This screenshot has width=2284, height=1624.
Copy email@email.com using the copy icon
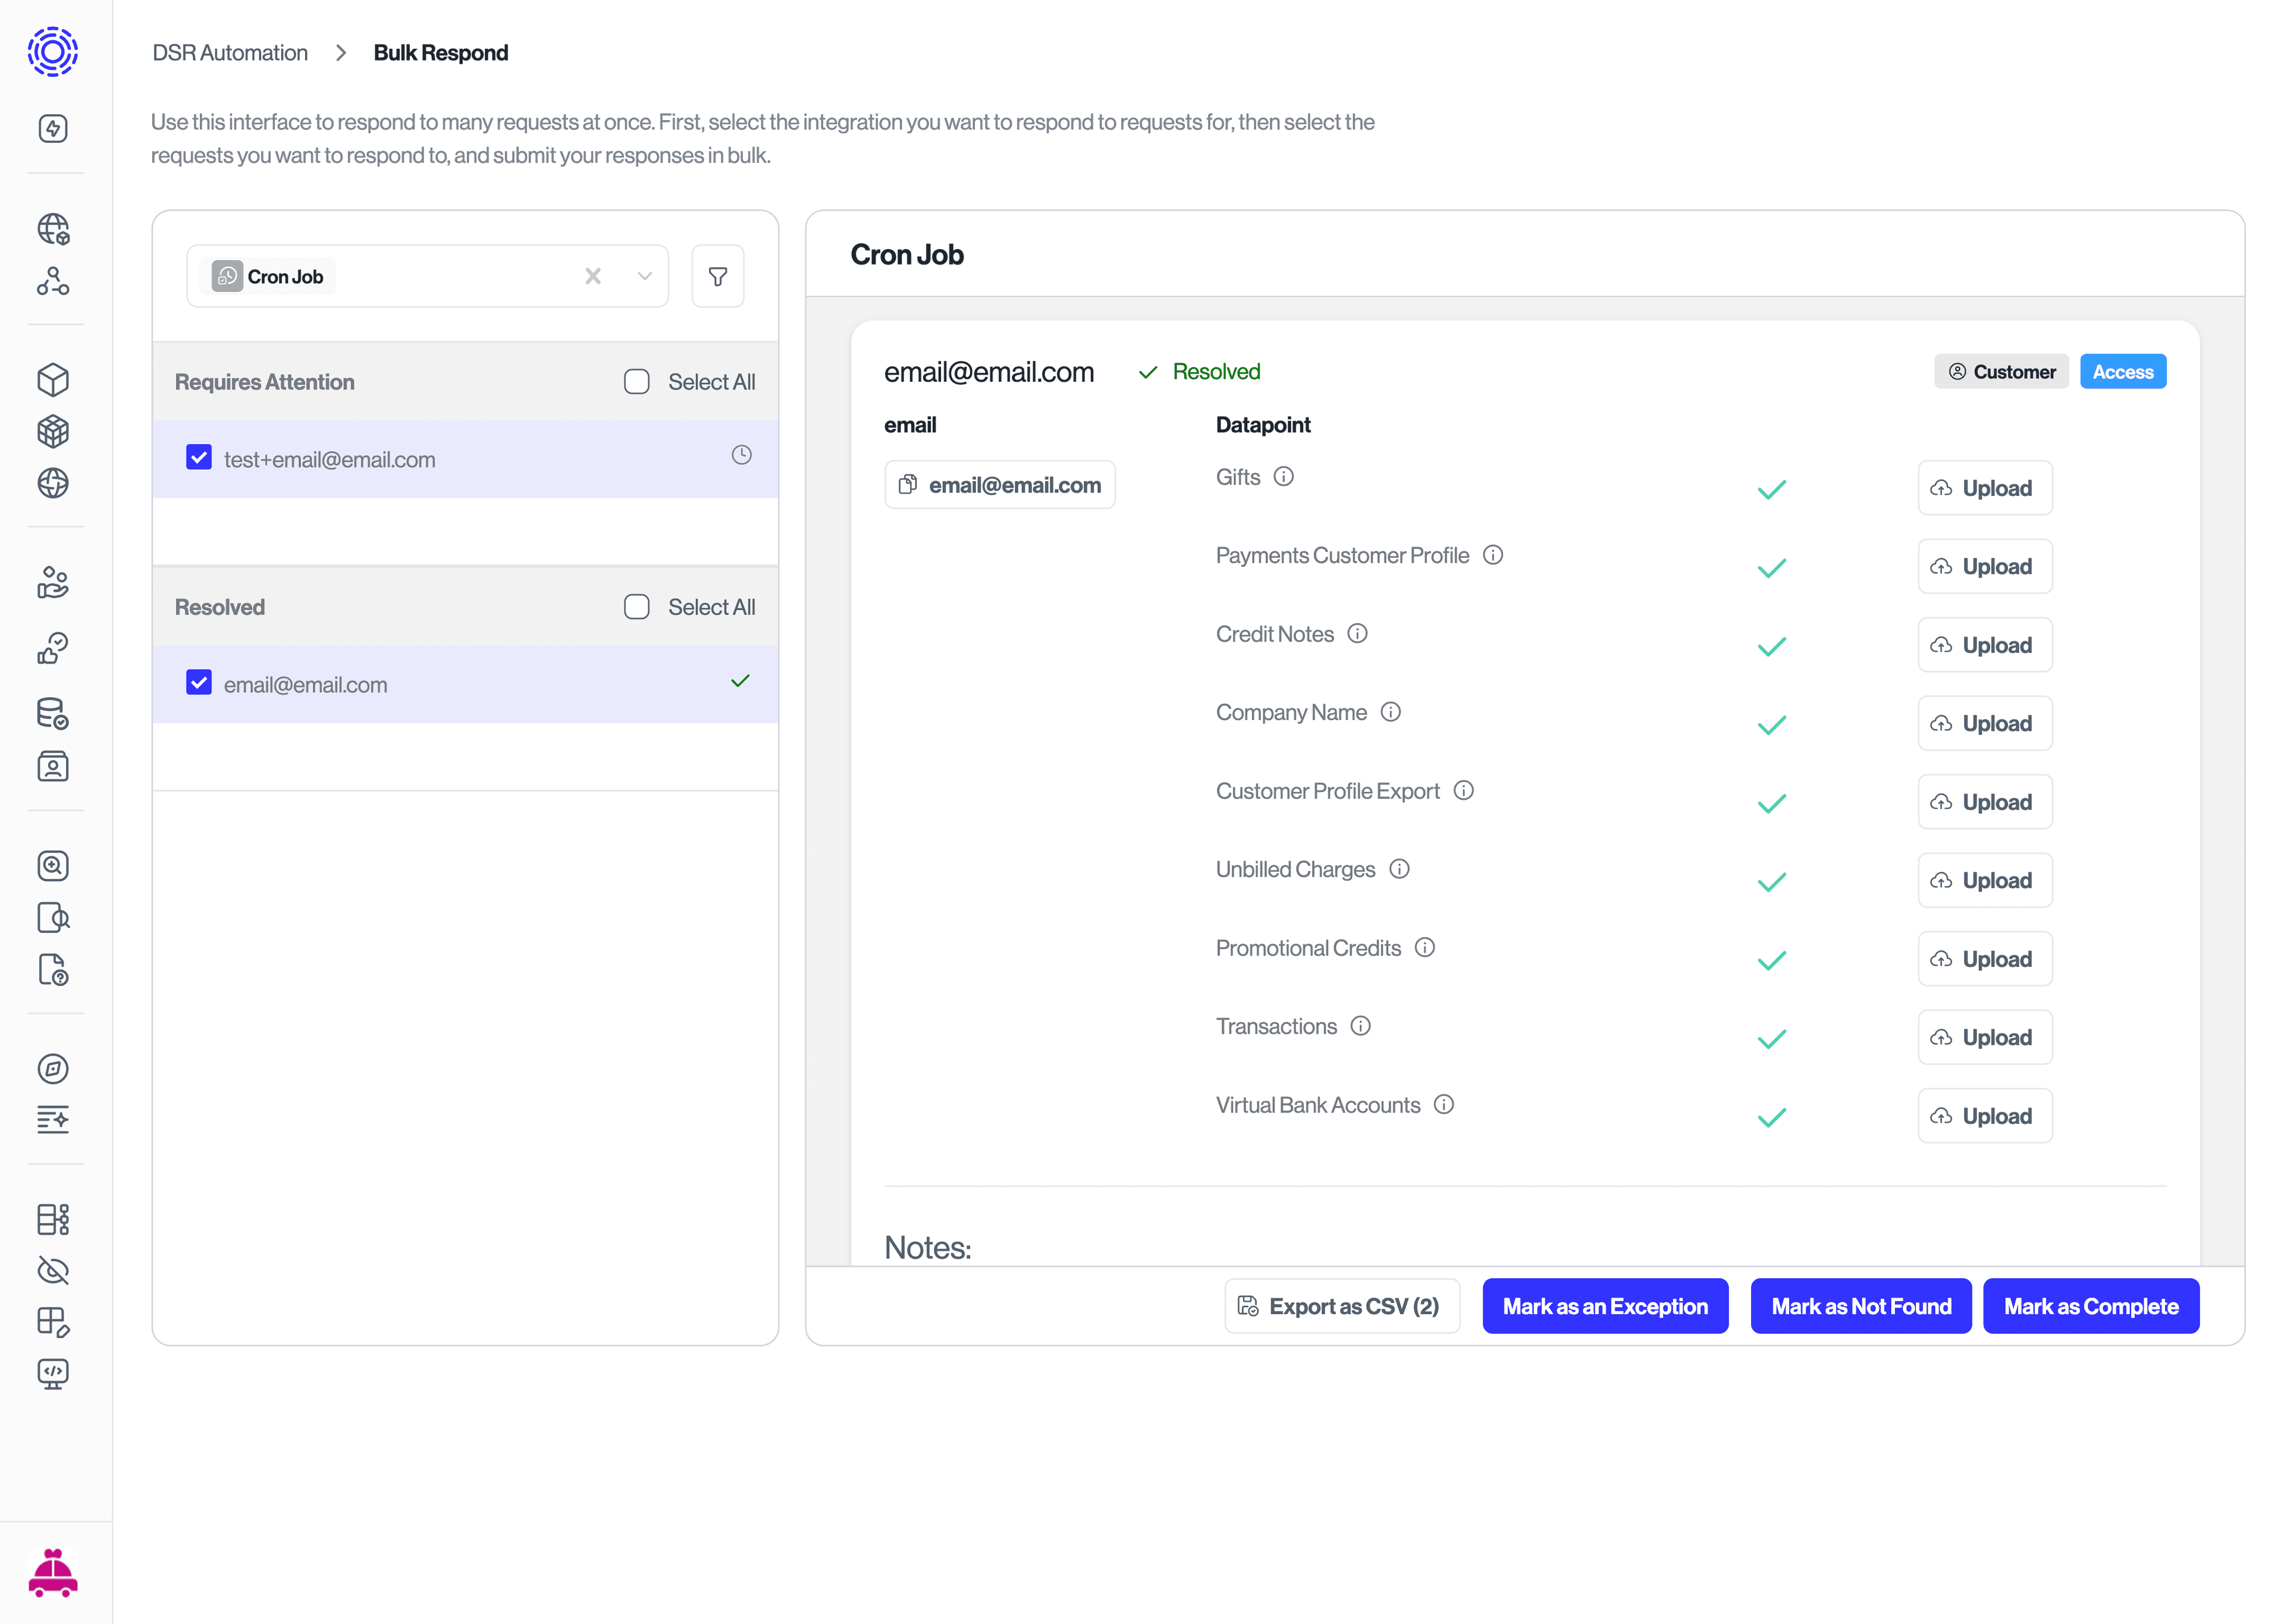click(x=908, y=484)
